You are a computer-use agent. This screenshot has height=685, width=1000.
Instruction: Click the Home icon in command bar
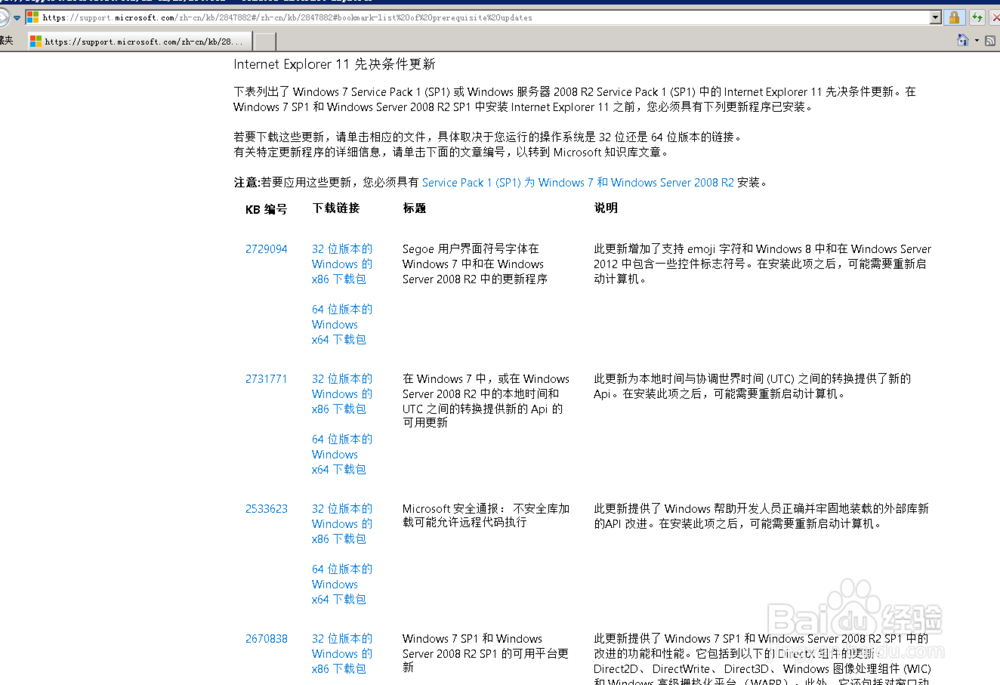[962, 41]
